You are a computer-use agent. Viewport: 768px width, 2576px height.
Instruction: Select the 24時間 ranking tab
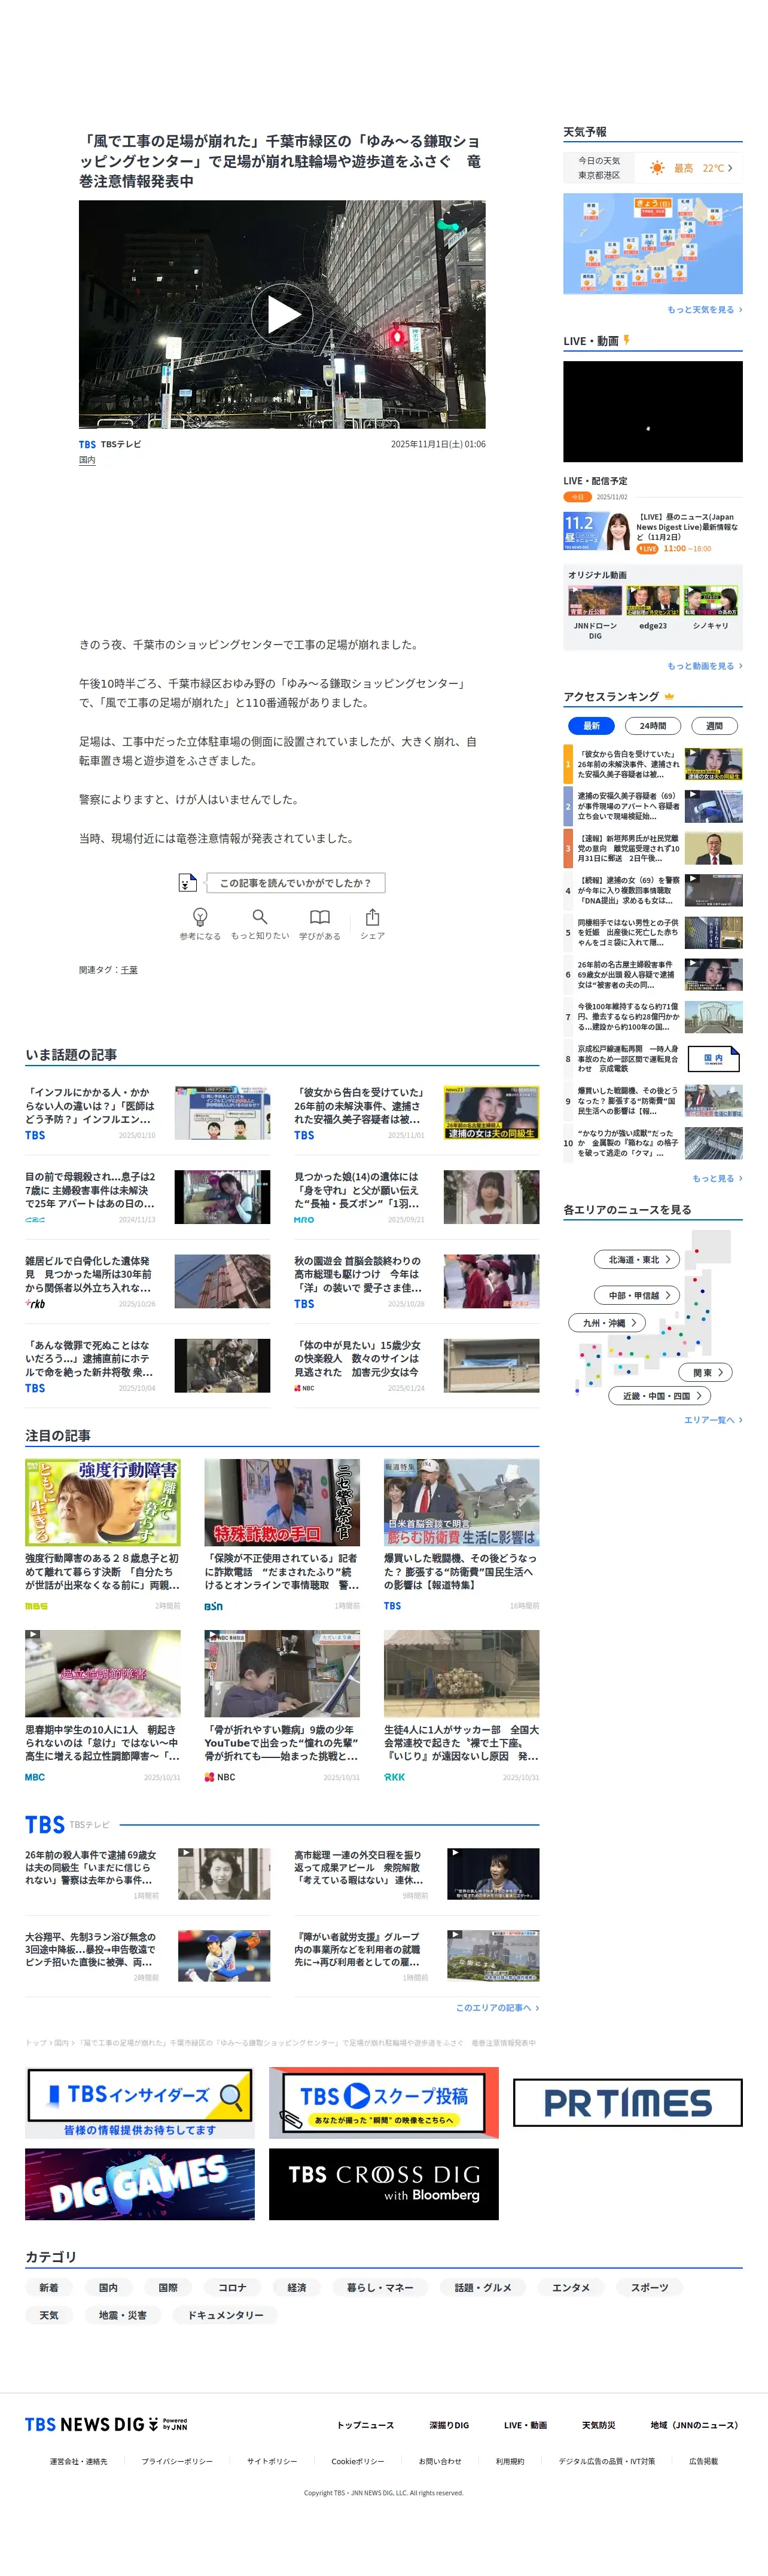[653, 726]
